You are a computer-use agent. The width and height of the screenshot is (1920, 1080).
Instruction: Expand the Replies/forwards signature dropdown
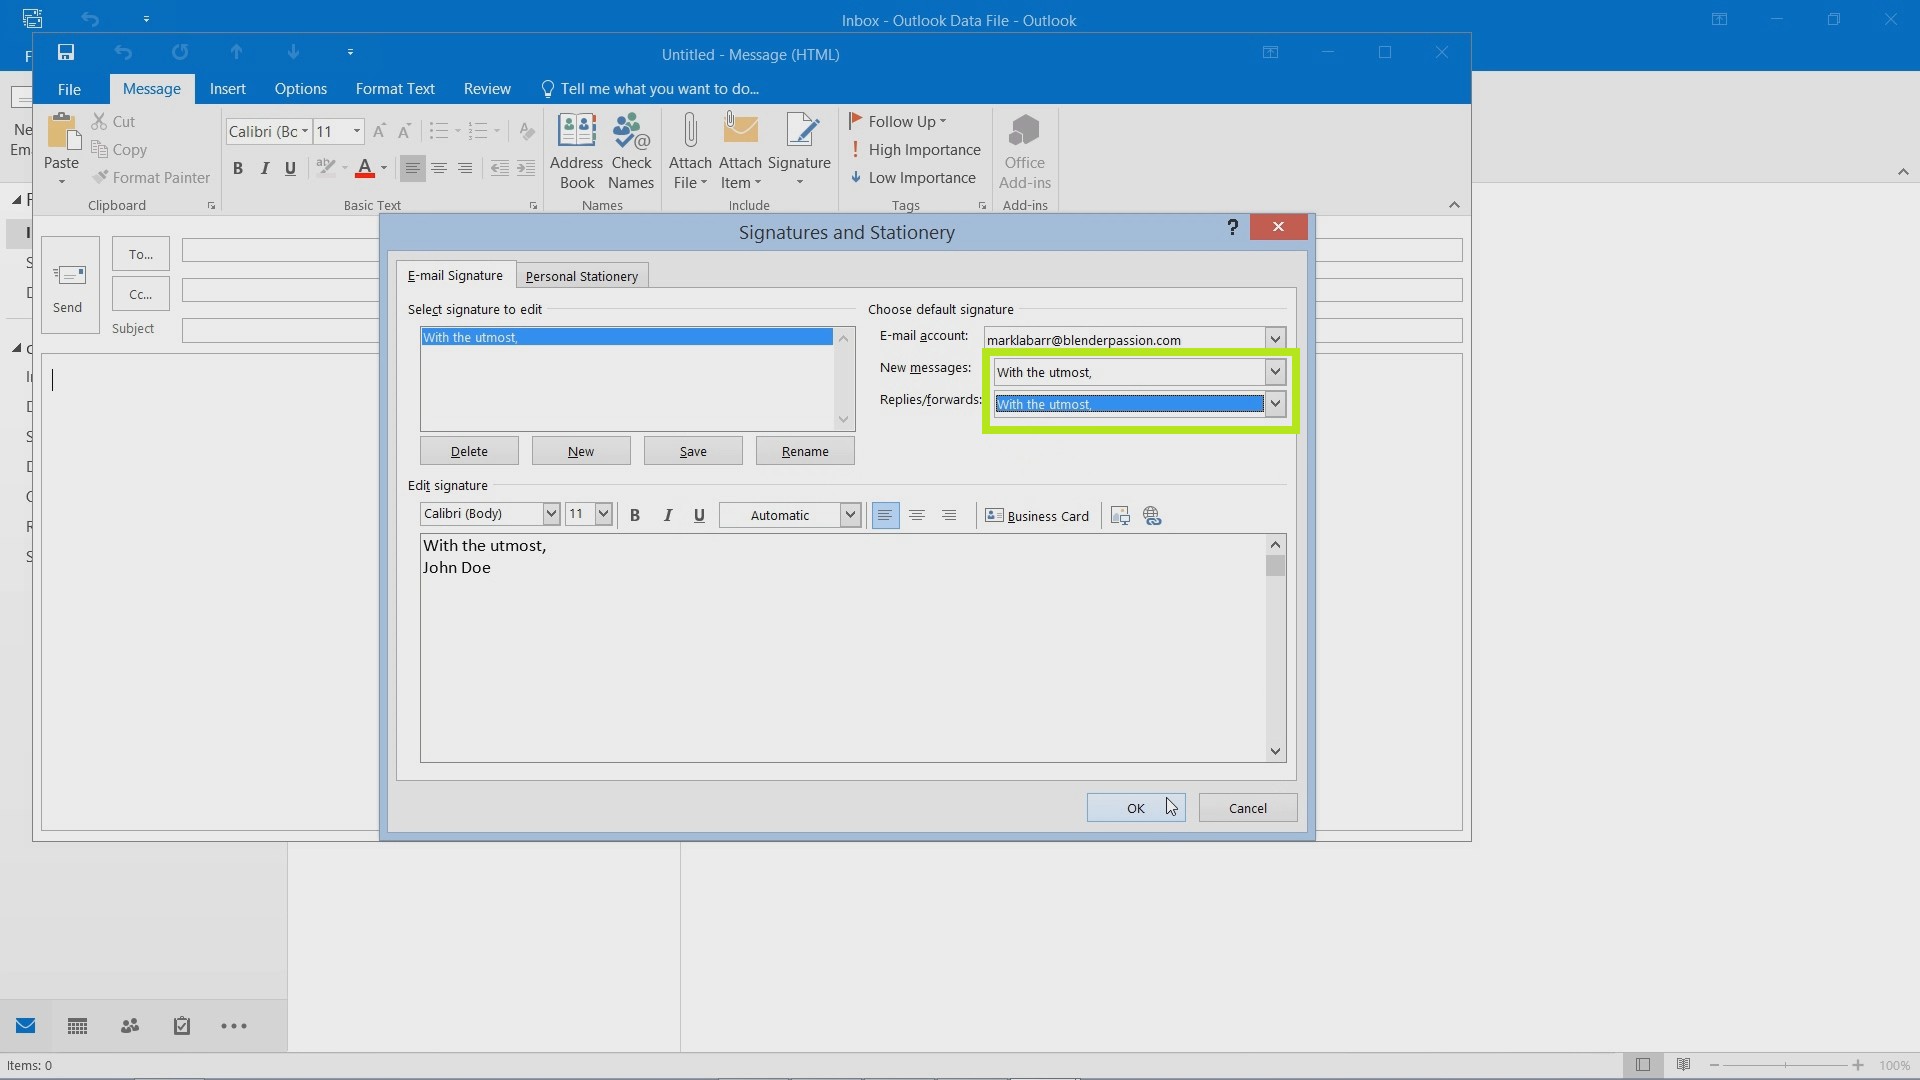pyautogui.click(x=1274, y=402)
